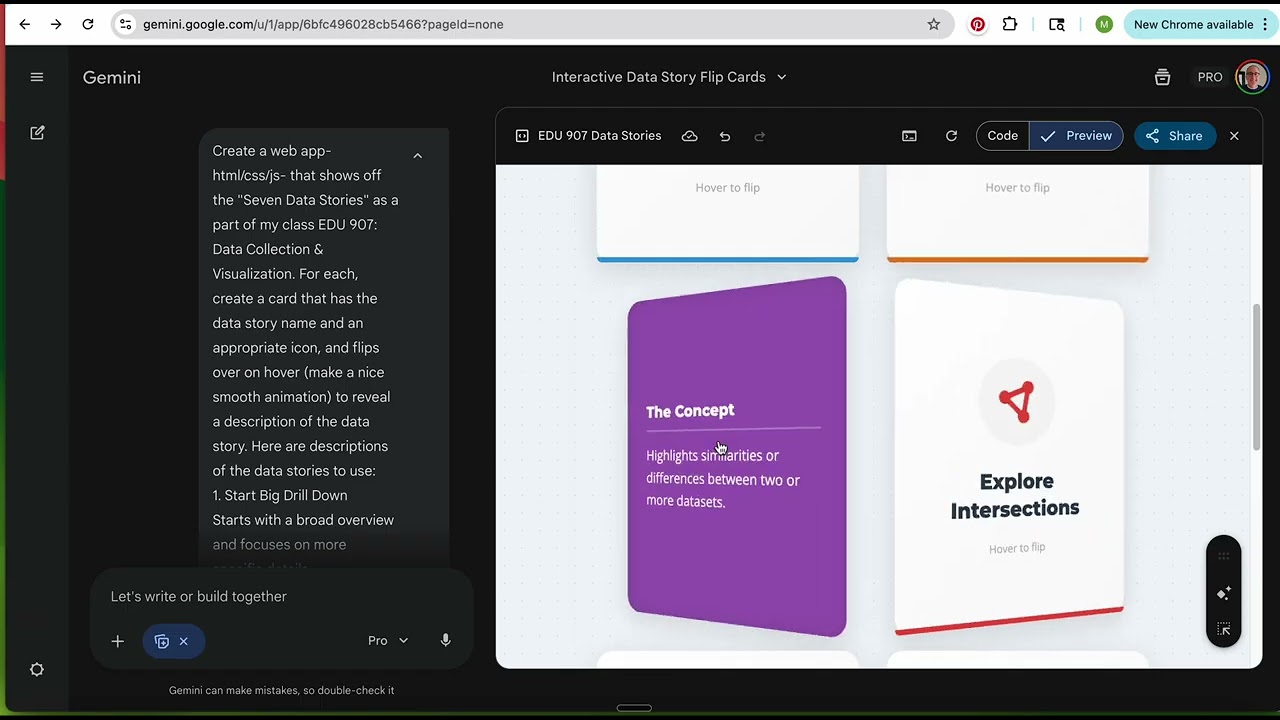The image size is (1280, 720).
Task: Click the element select icon in the floating toolbar
Action: tap(1223, 629)
